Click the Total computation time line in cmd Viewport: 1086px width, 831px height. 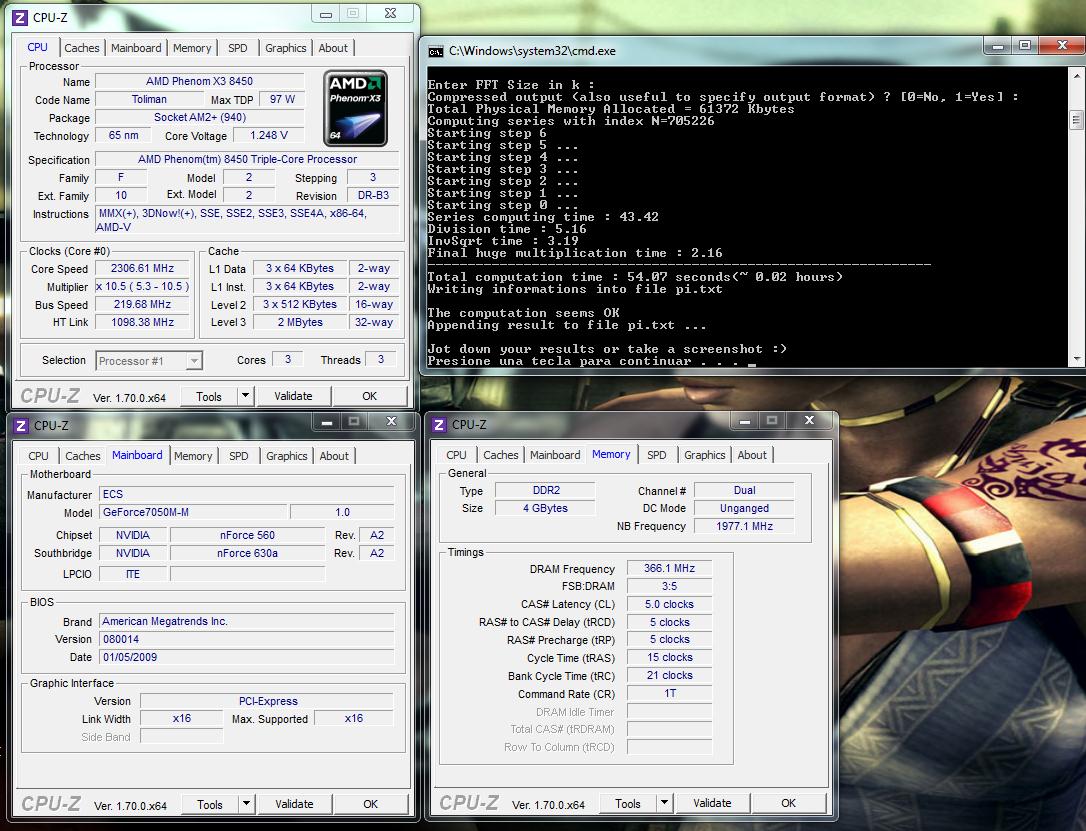click(x=635, y=277)
